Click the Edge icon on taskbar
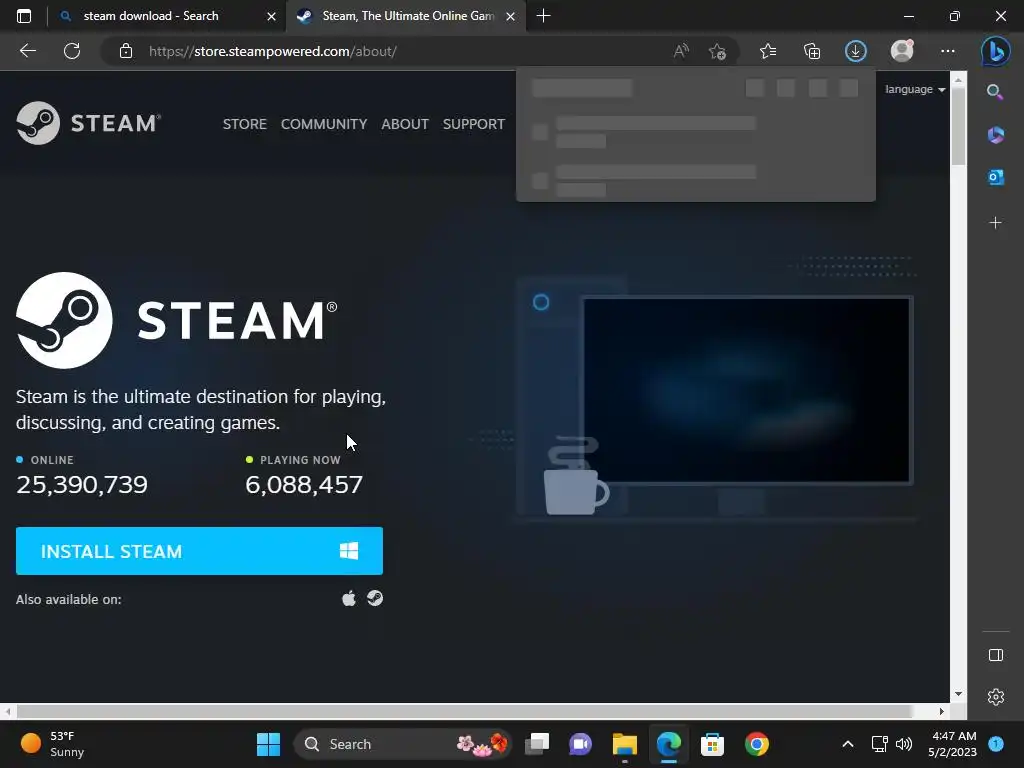Image resolution: width=1024 pixels, height=768 pixels. pos(669,744)
